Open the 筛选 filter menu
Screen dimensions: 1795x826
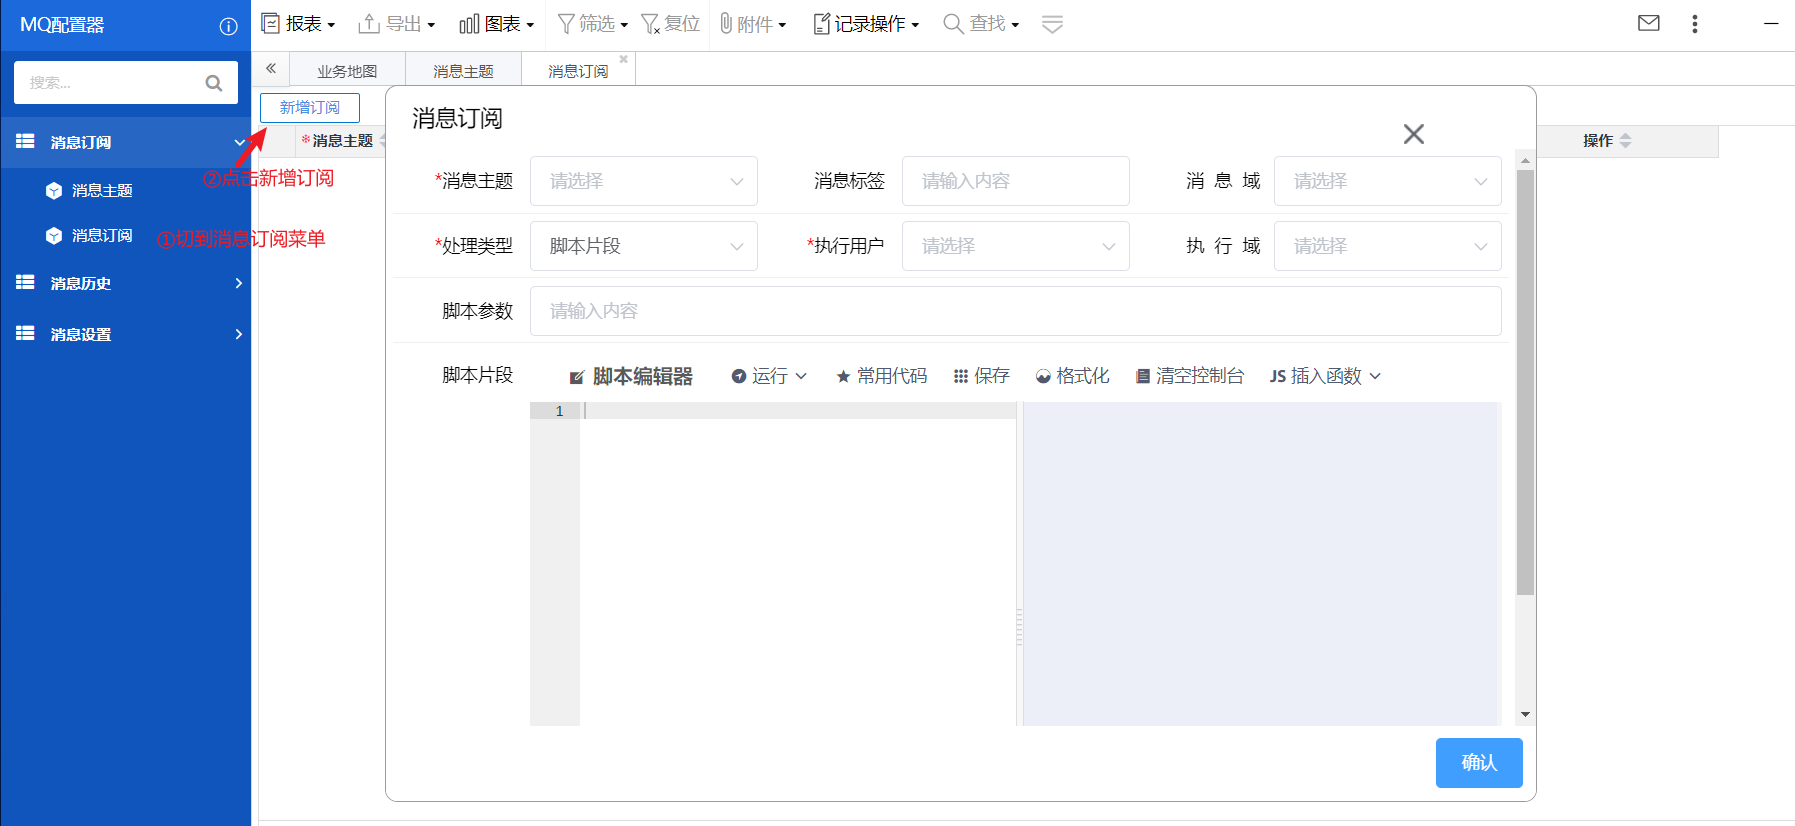pyautogui.click(x=593, y=24)
